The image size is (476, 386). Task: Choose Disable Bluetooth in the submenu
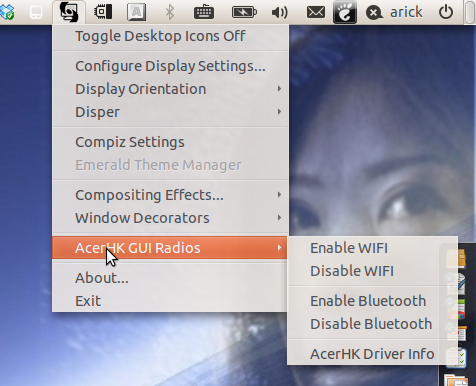click(372, 324)
